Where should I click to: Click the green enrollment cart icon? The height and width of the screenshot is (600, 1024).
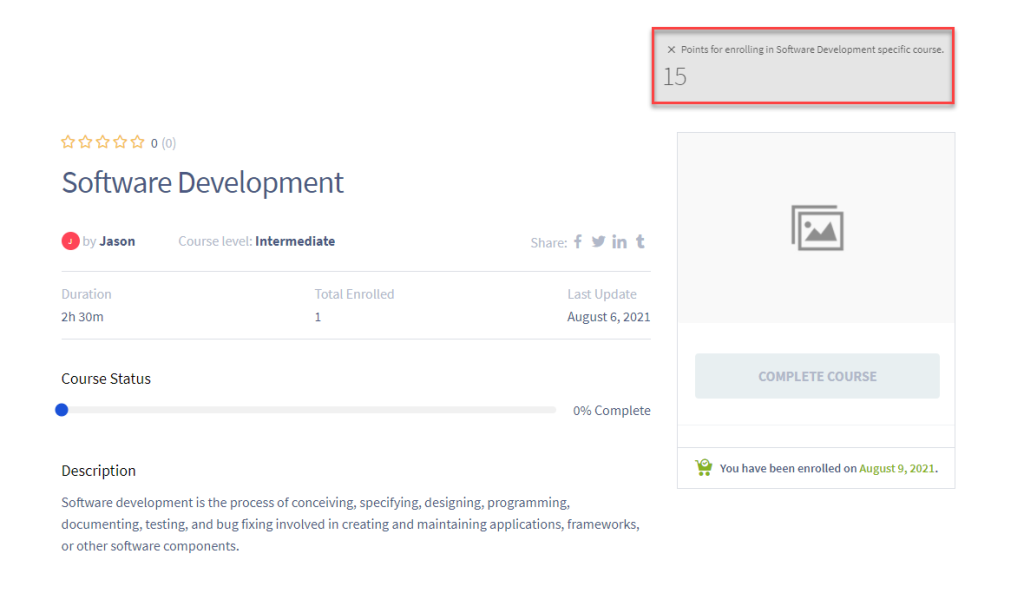(x=704, y=467)
